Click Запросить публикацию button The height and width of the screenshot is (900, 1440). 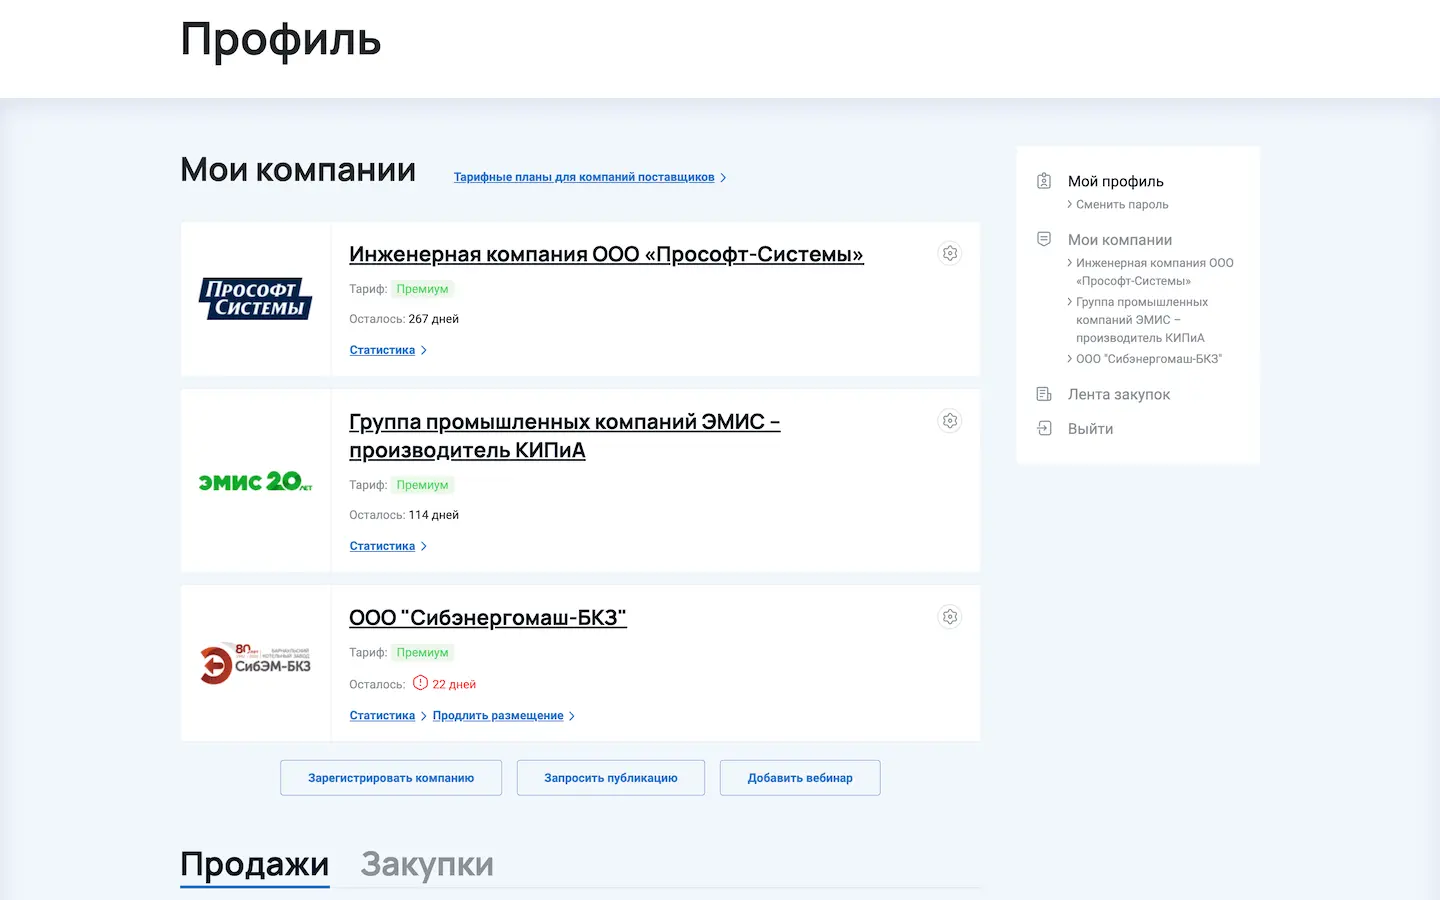coord(611,778)
